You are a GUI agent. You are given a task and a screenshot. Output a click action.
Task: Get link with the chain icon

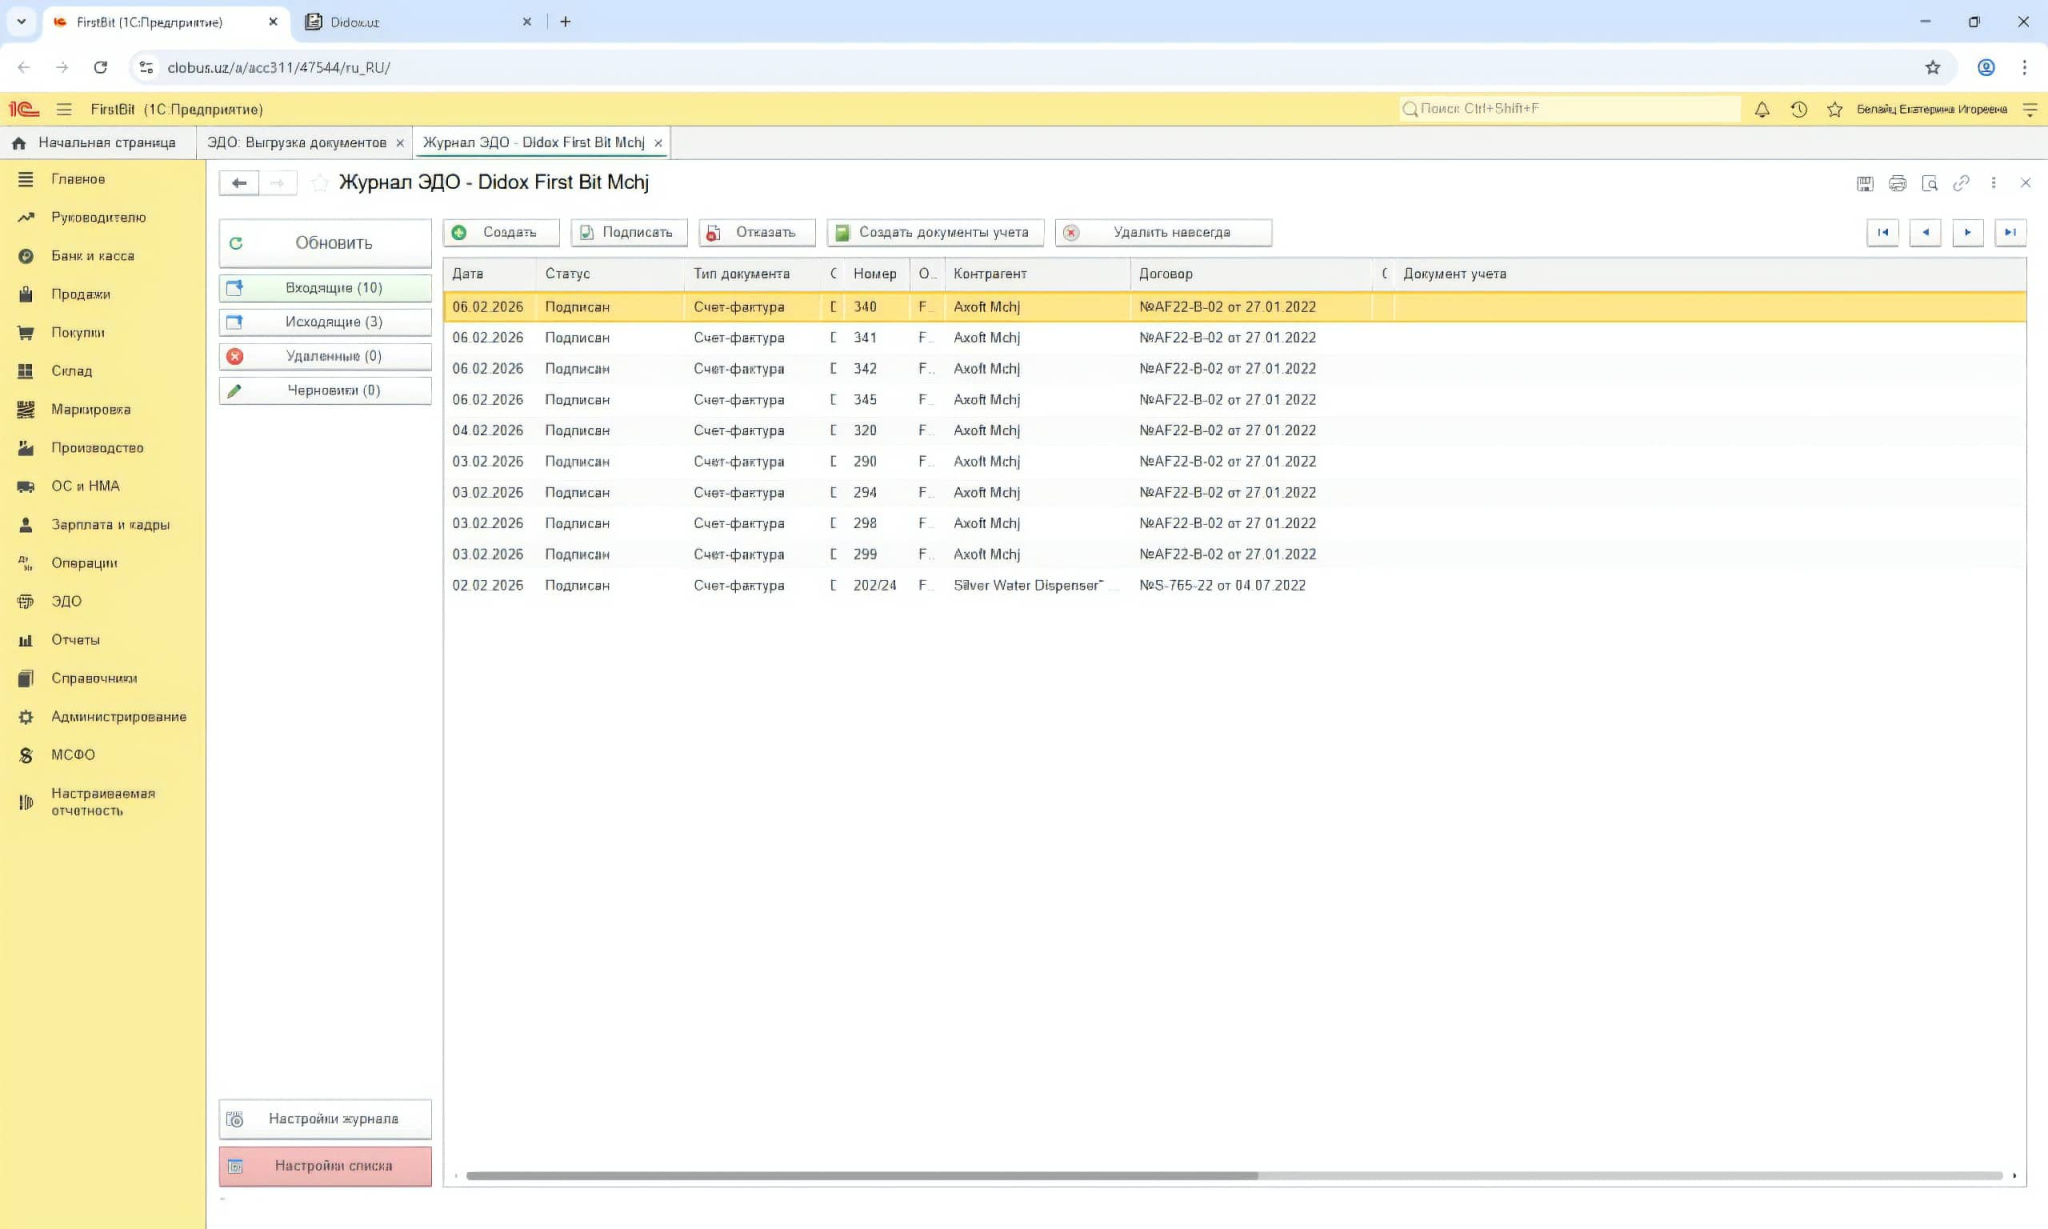(1961, 183)
